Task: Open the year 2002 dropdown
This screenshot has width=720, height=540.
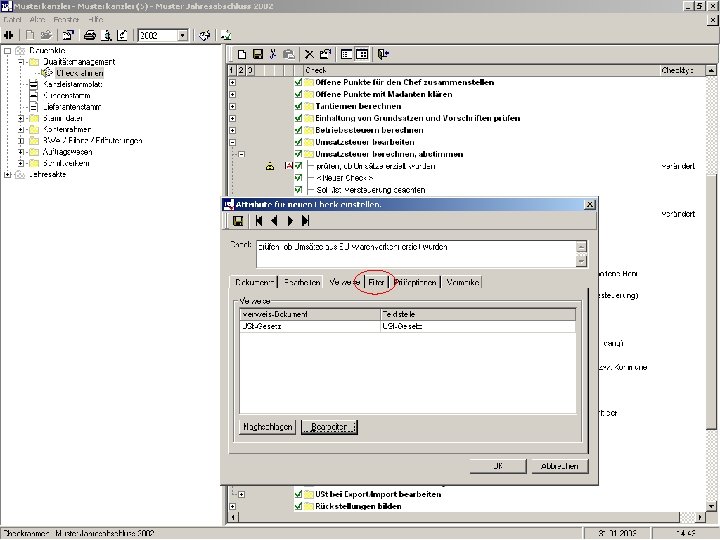Action: 182,35
